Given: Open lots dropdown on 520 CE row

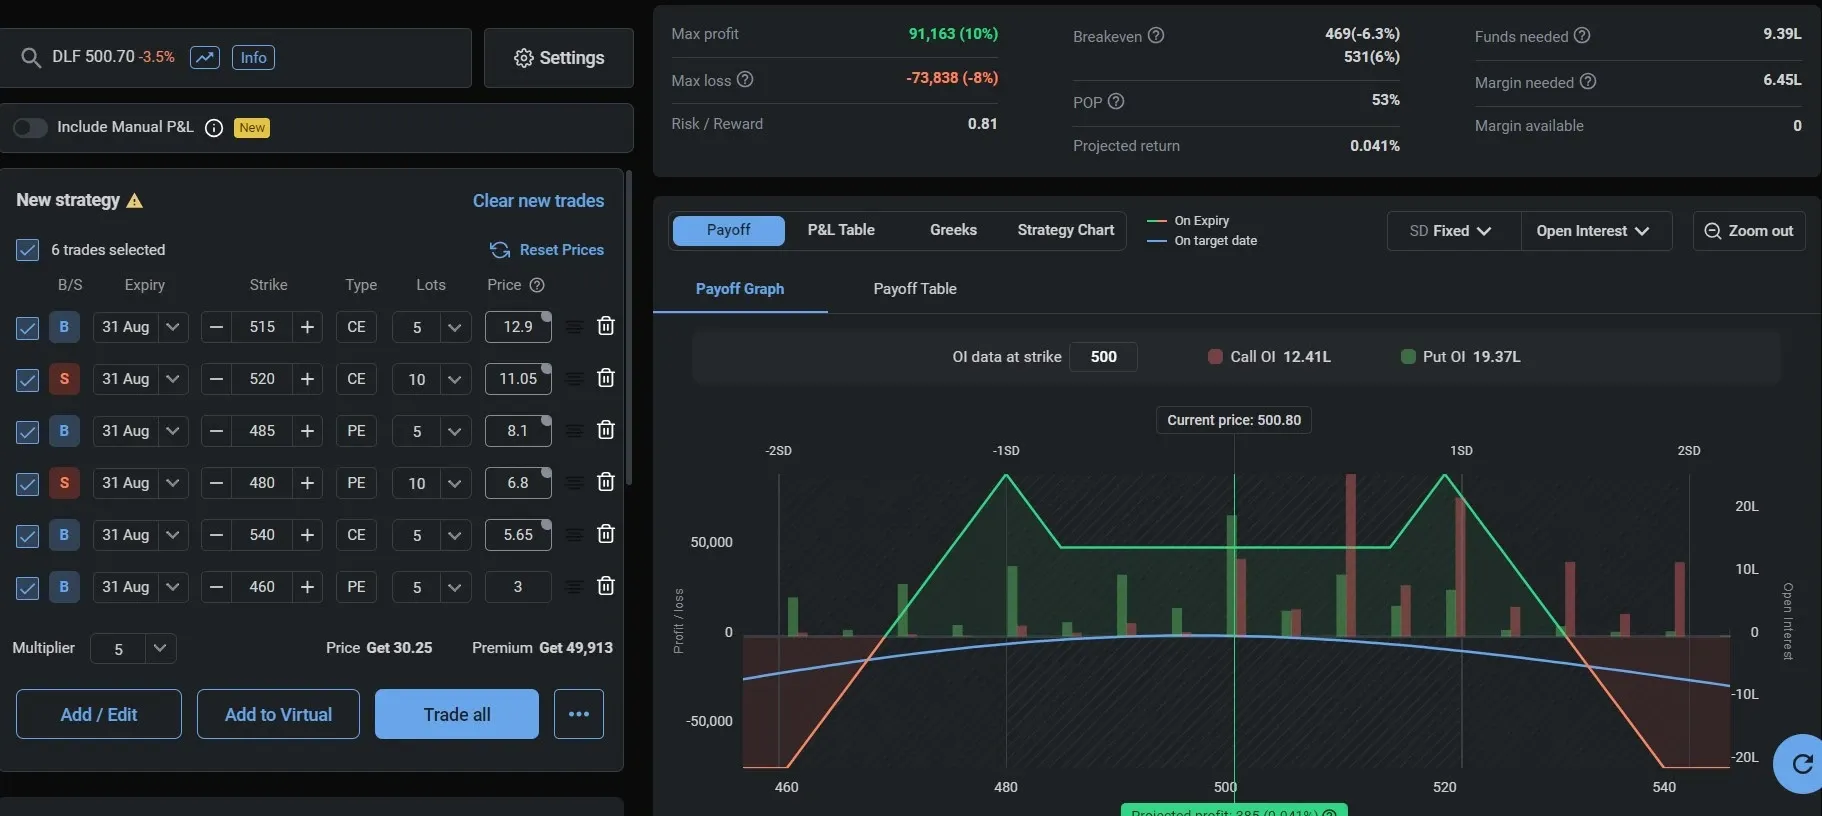Looking at the screenshot, I should tap(455, 379).
